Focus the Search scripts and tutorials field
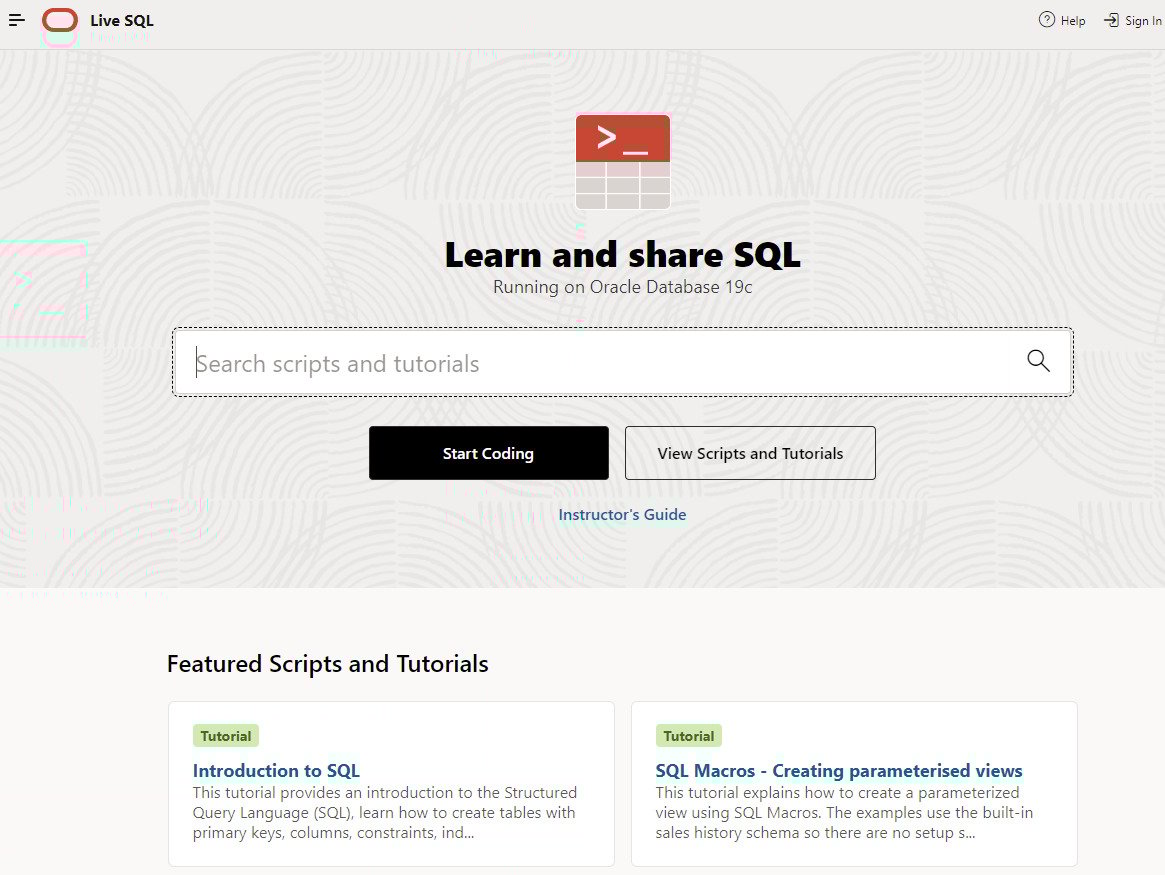The width and height of the screenshot is (1165, 875). click(623, 362)
